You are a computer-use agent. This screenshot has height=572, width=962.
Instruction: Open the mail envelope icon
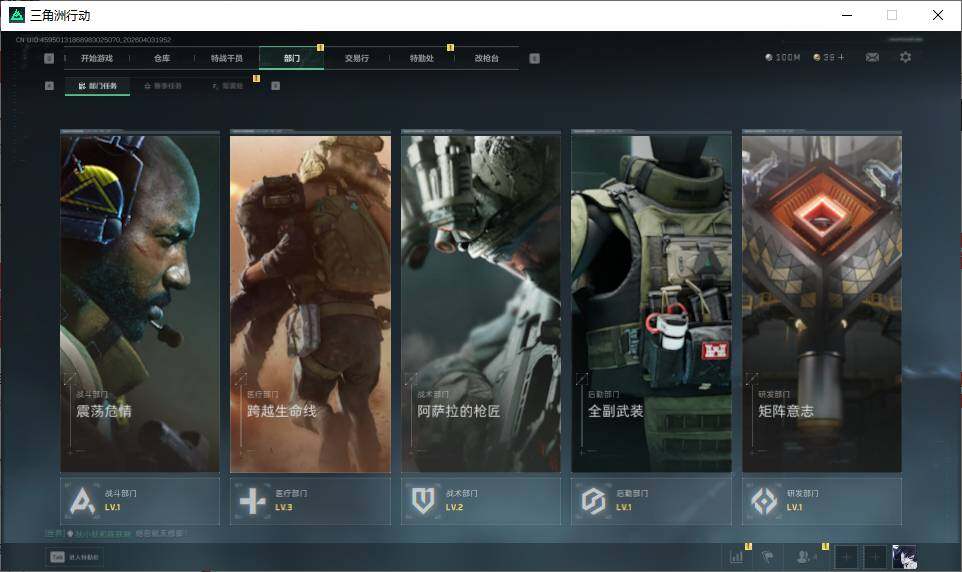pyautogui.click(x=872, y=57)
